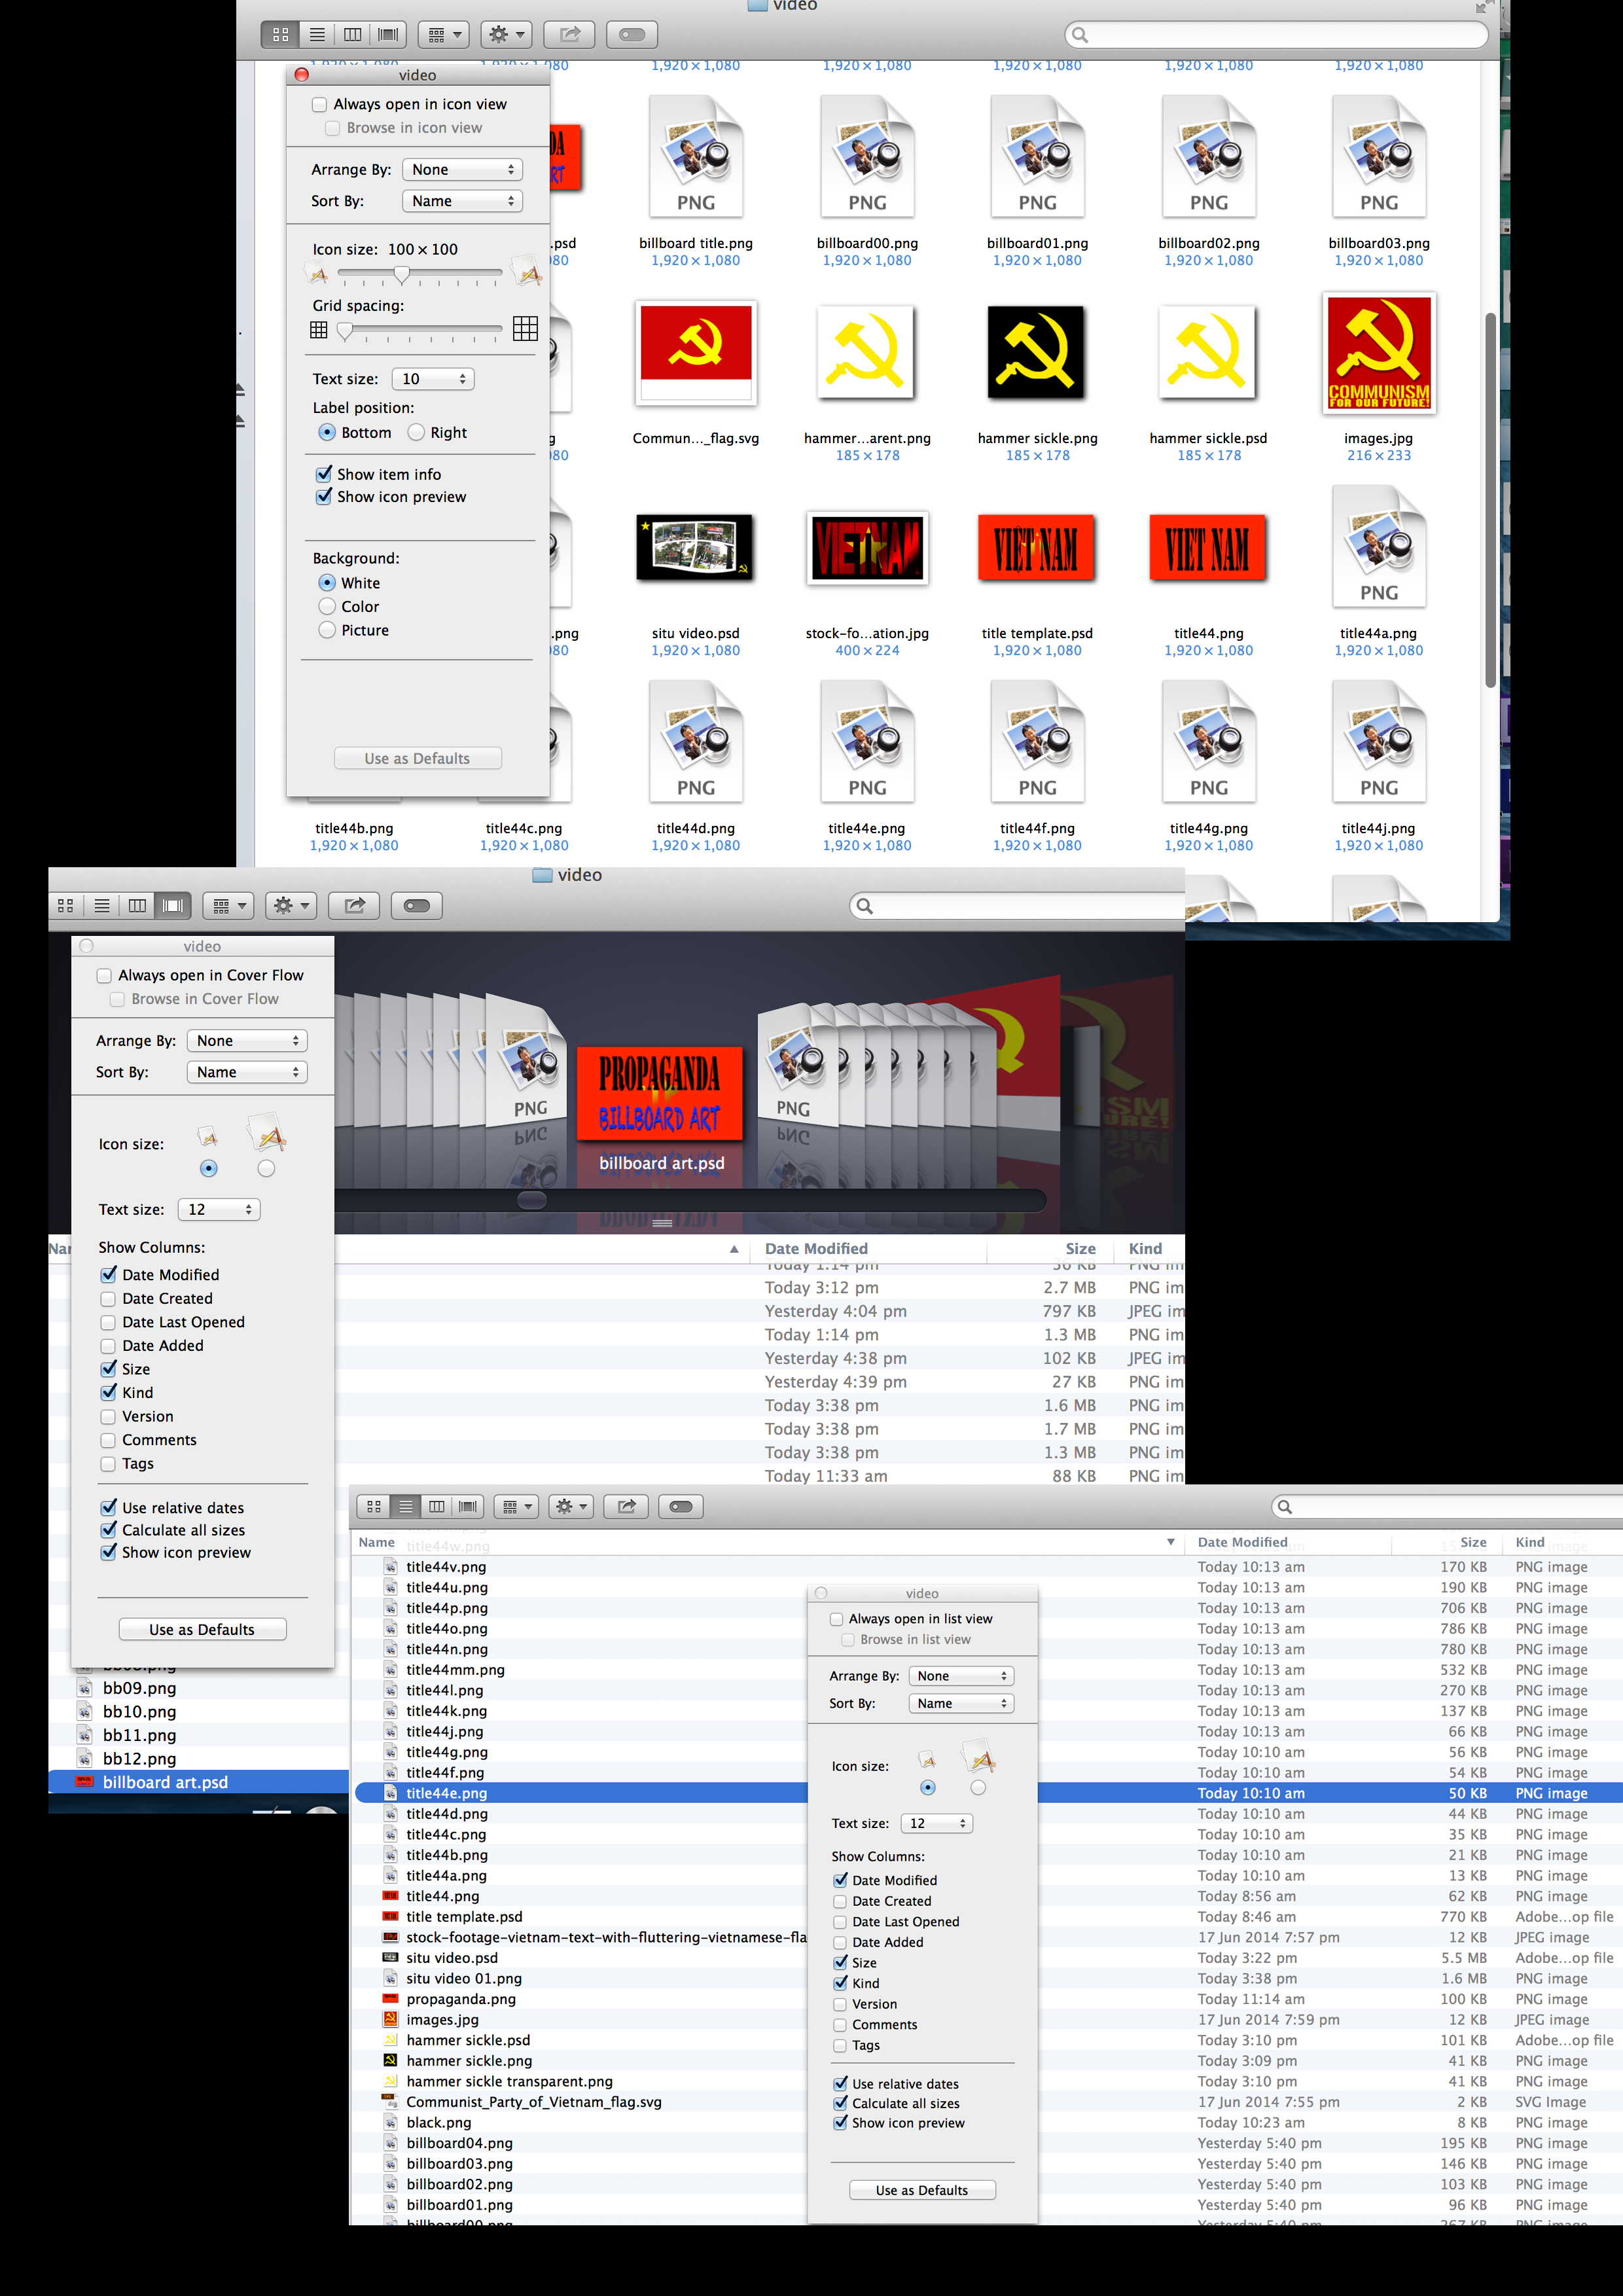Select title44g.png file icon
Viewport: 1623px width, 2296px height.
point(1208,742)
